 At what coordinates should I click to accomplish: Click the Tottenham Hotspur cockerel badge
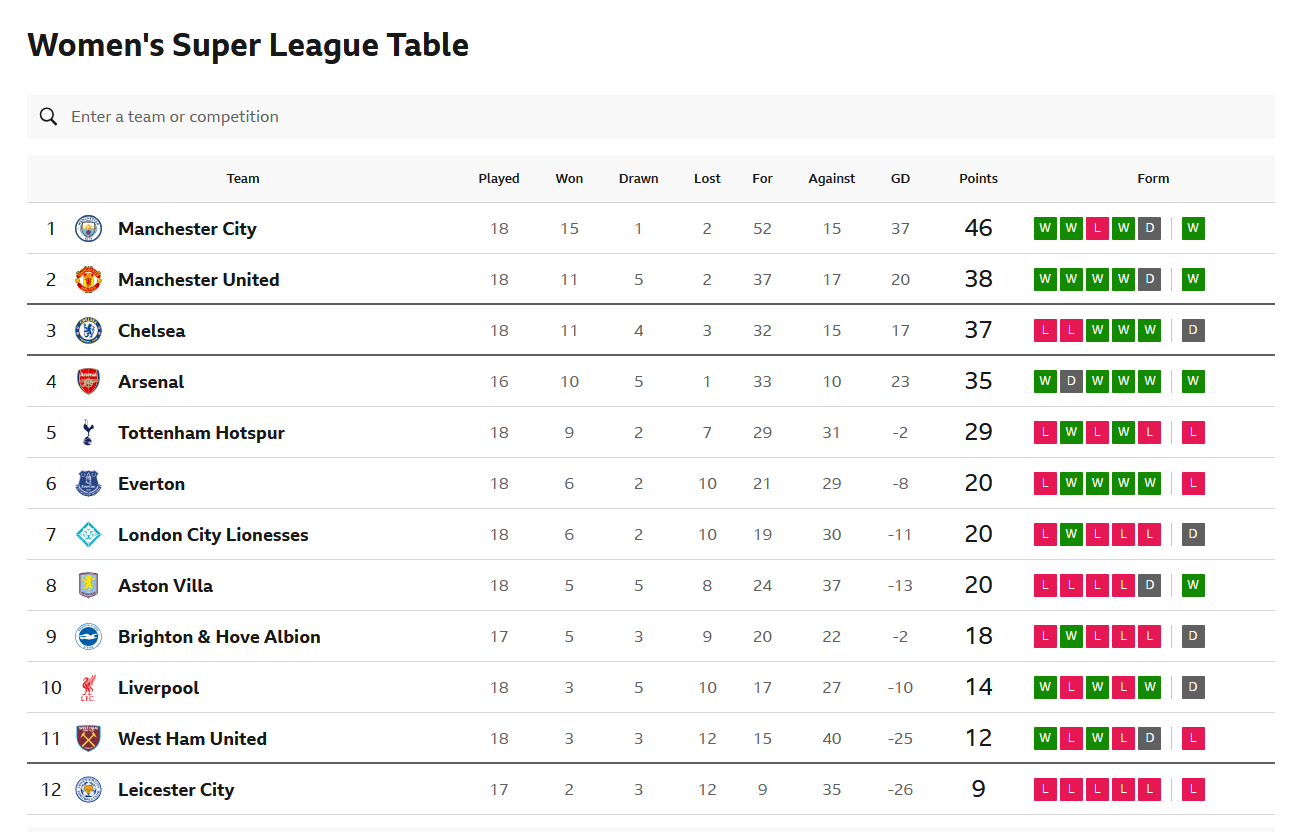[89, 433]
